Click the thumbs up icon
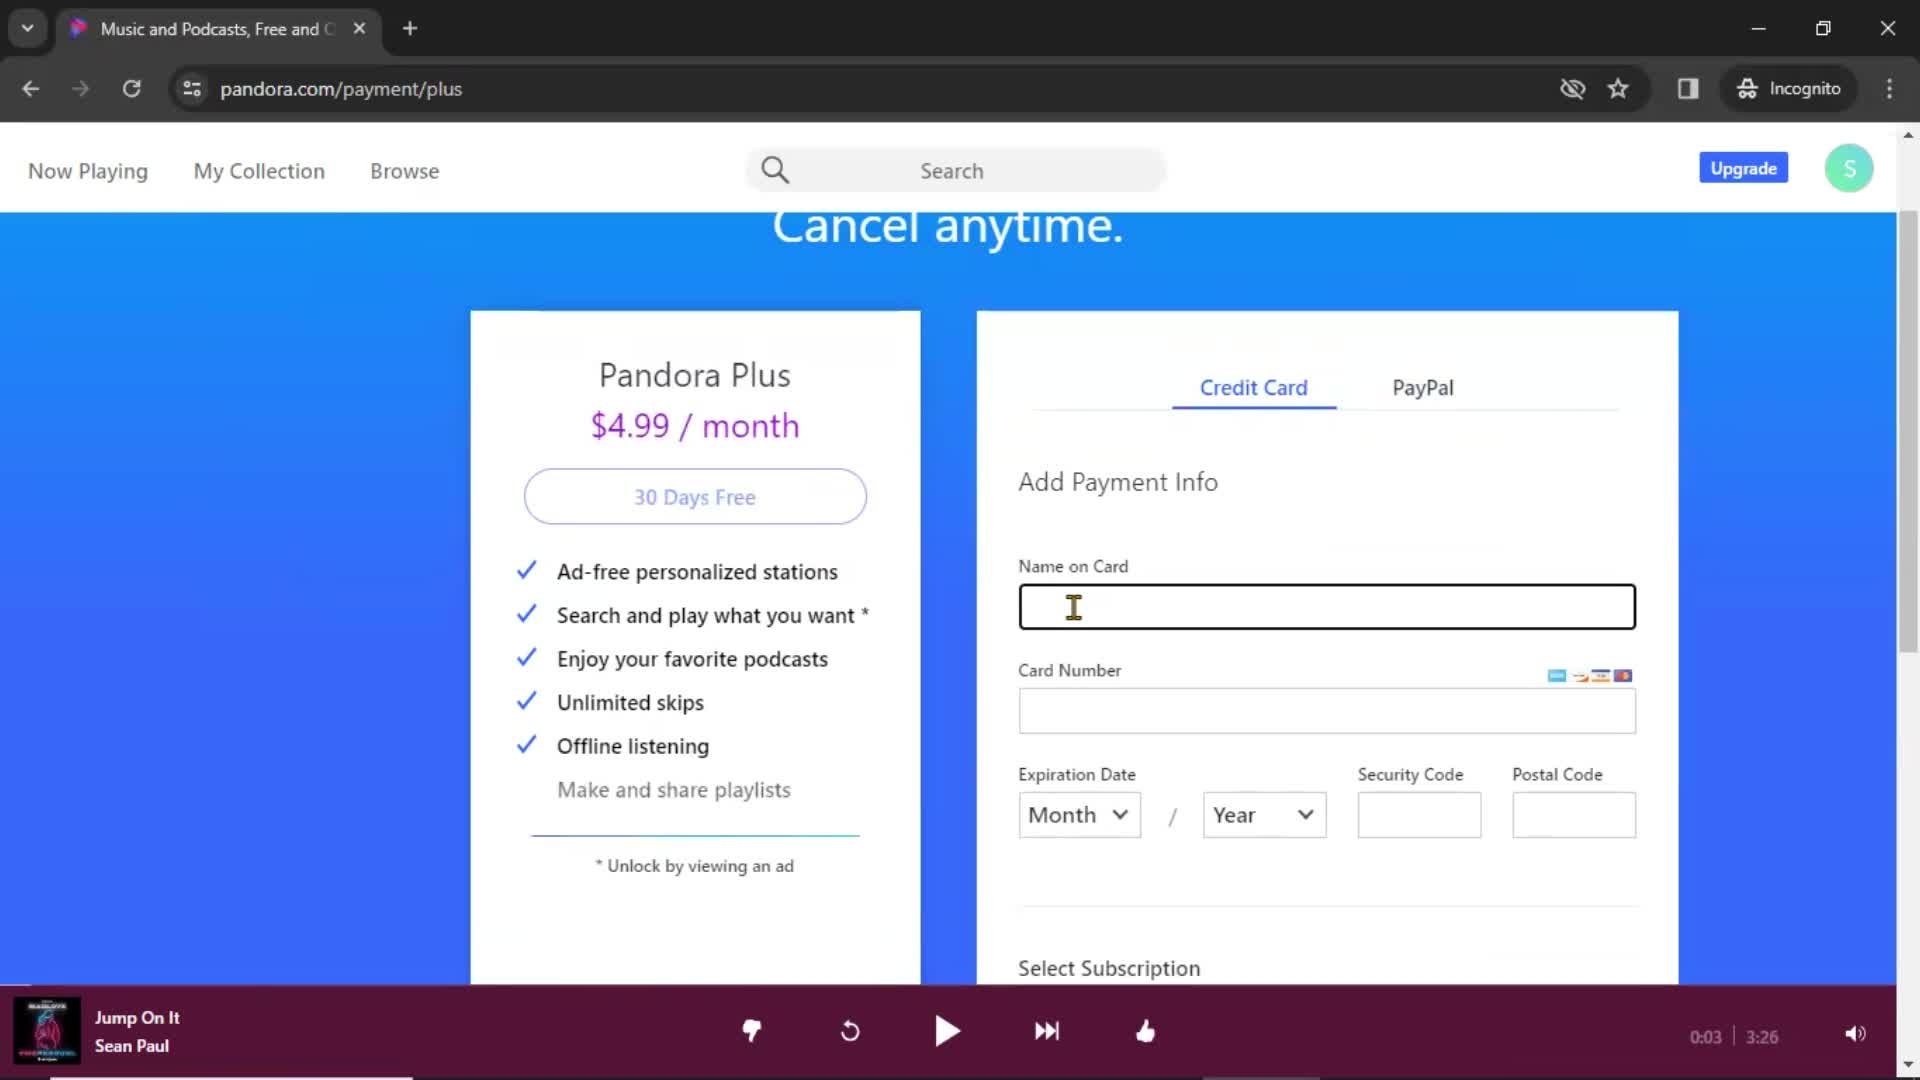This screenshot has height=1080, width=1920. point(1147,1031)
